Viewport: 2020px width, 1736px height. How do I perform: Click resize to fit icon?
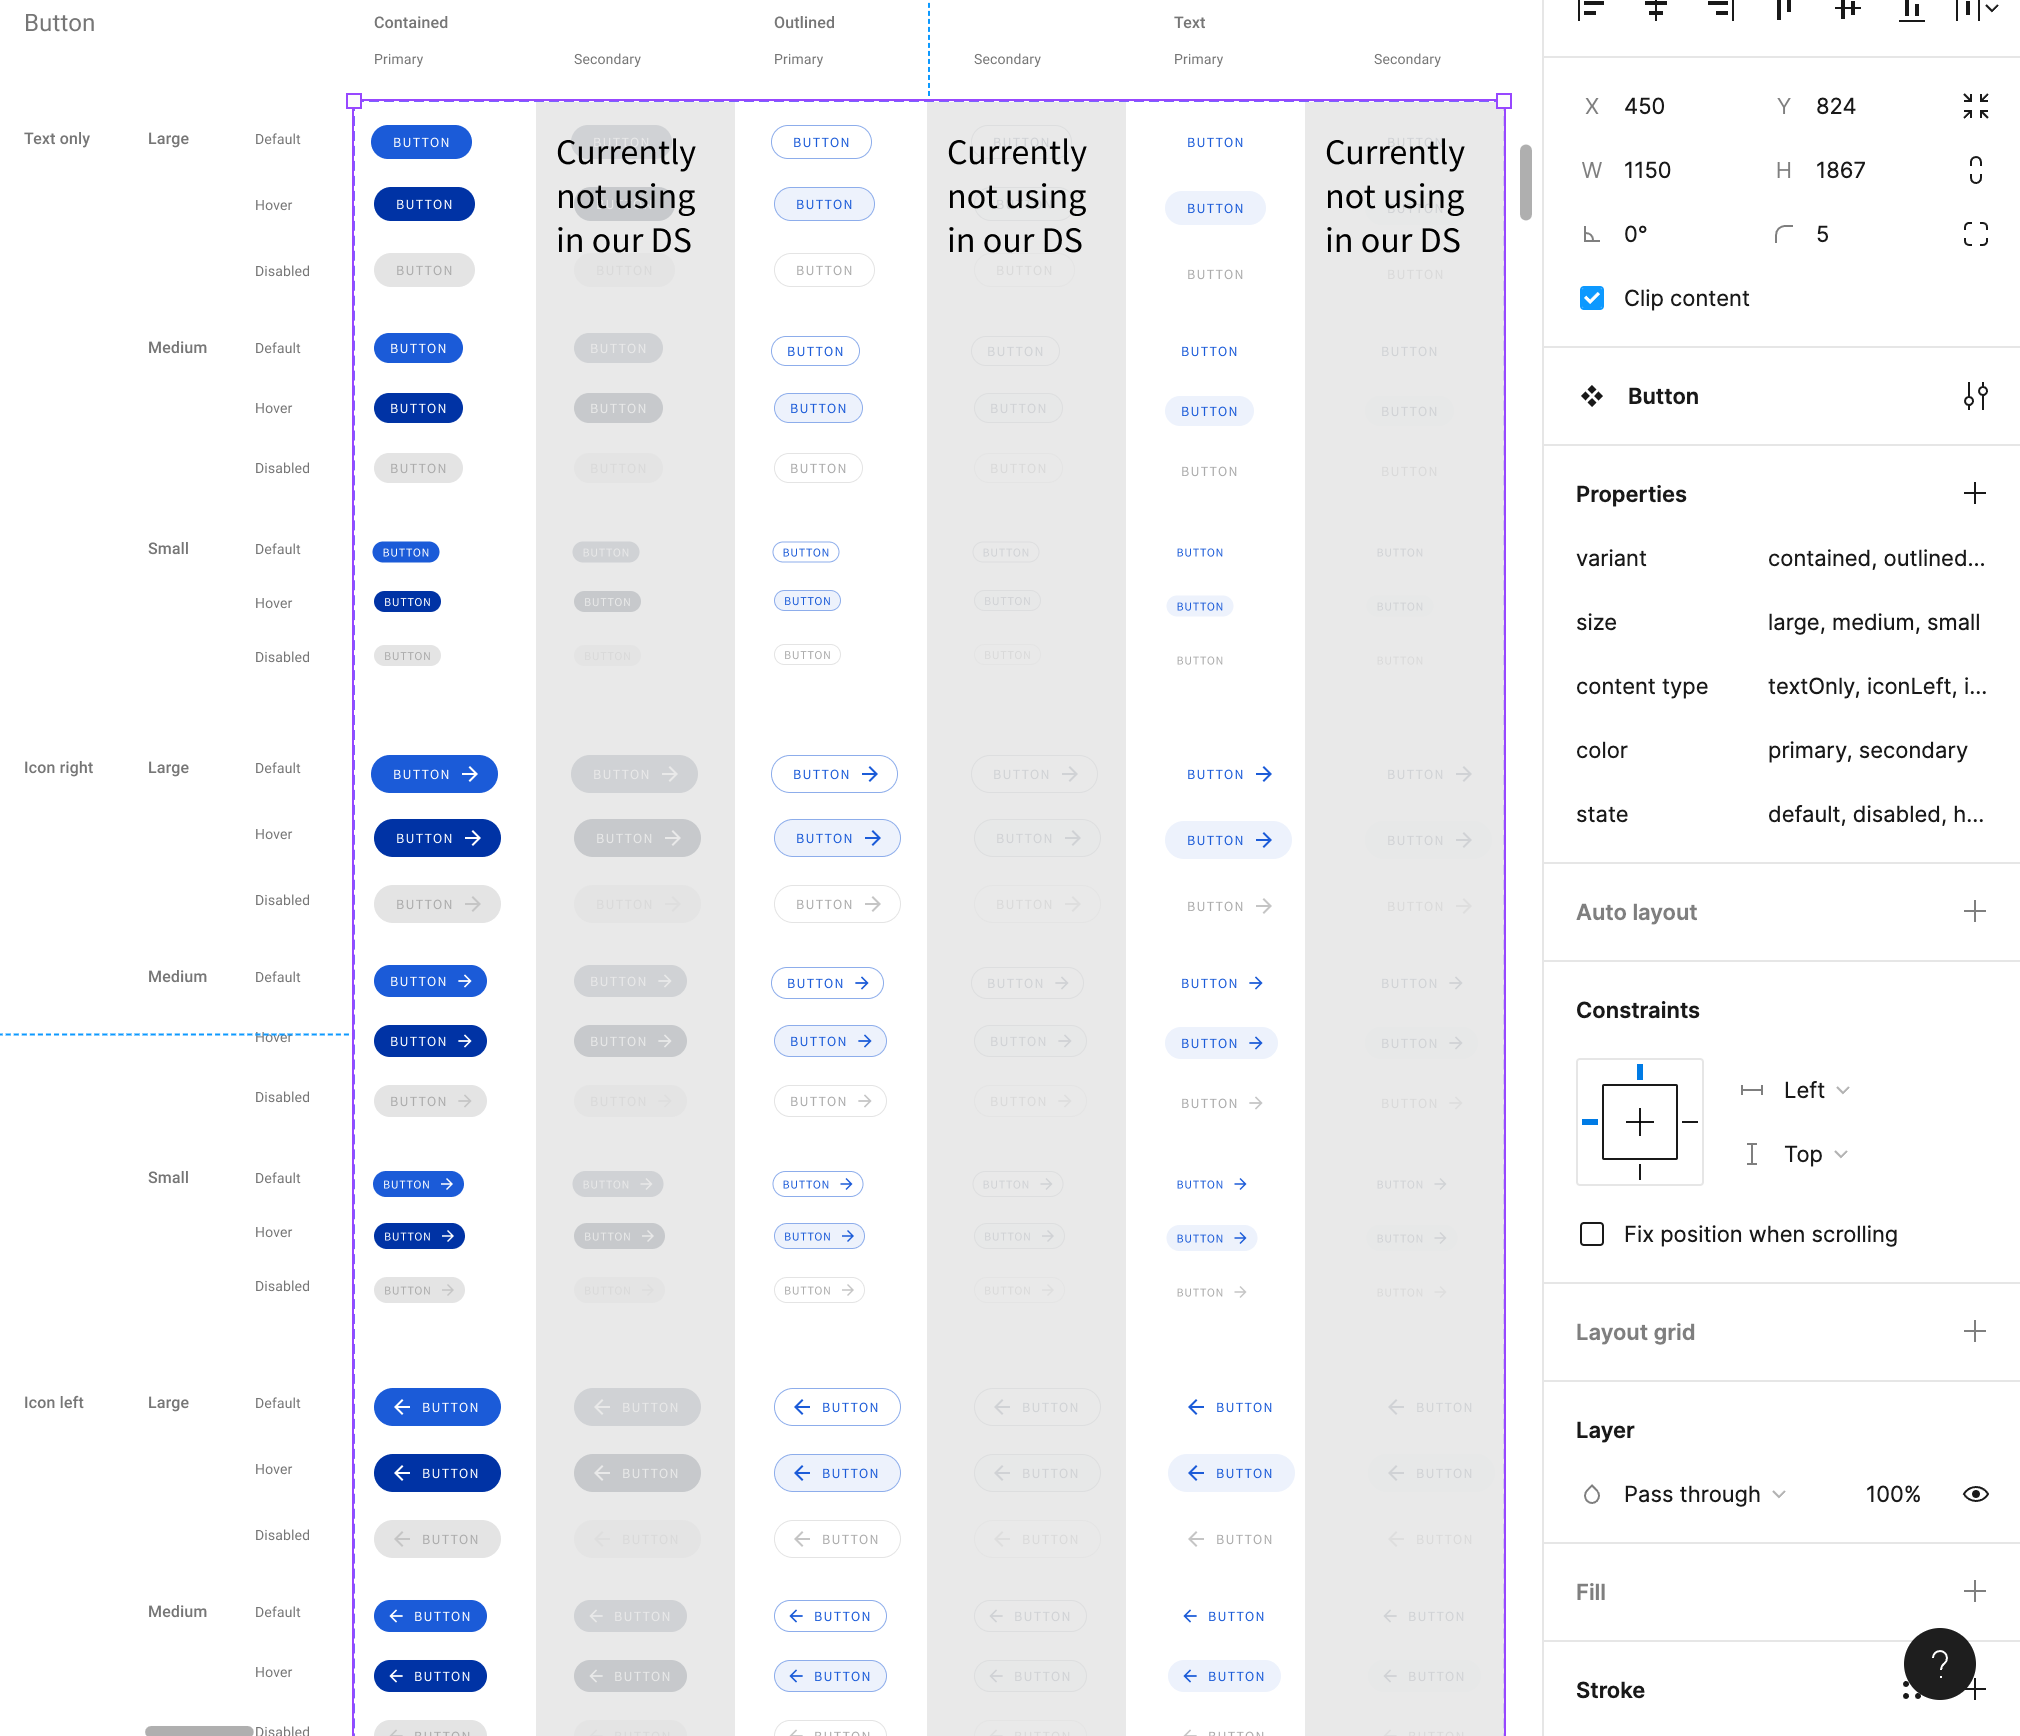point(1975,106)
